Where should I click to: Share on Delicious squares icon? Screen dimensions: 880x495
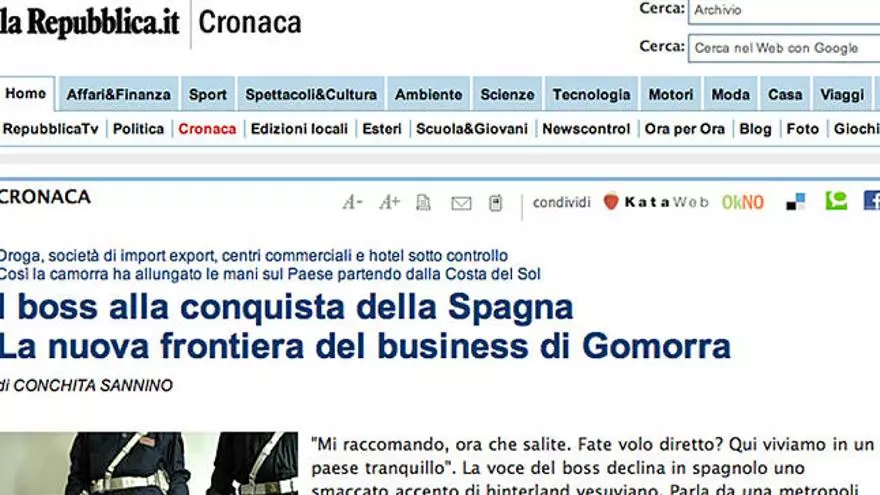pyautogui.click(x=796, y=201)
